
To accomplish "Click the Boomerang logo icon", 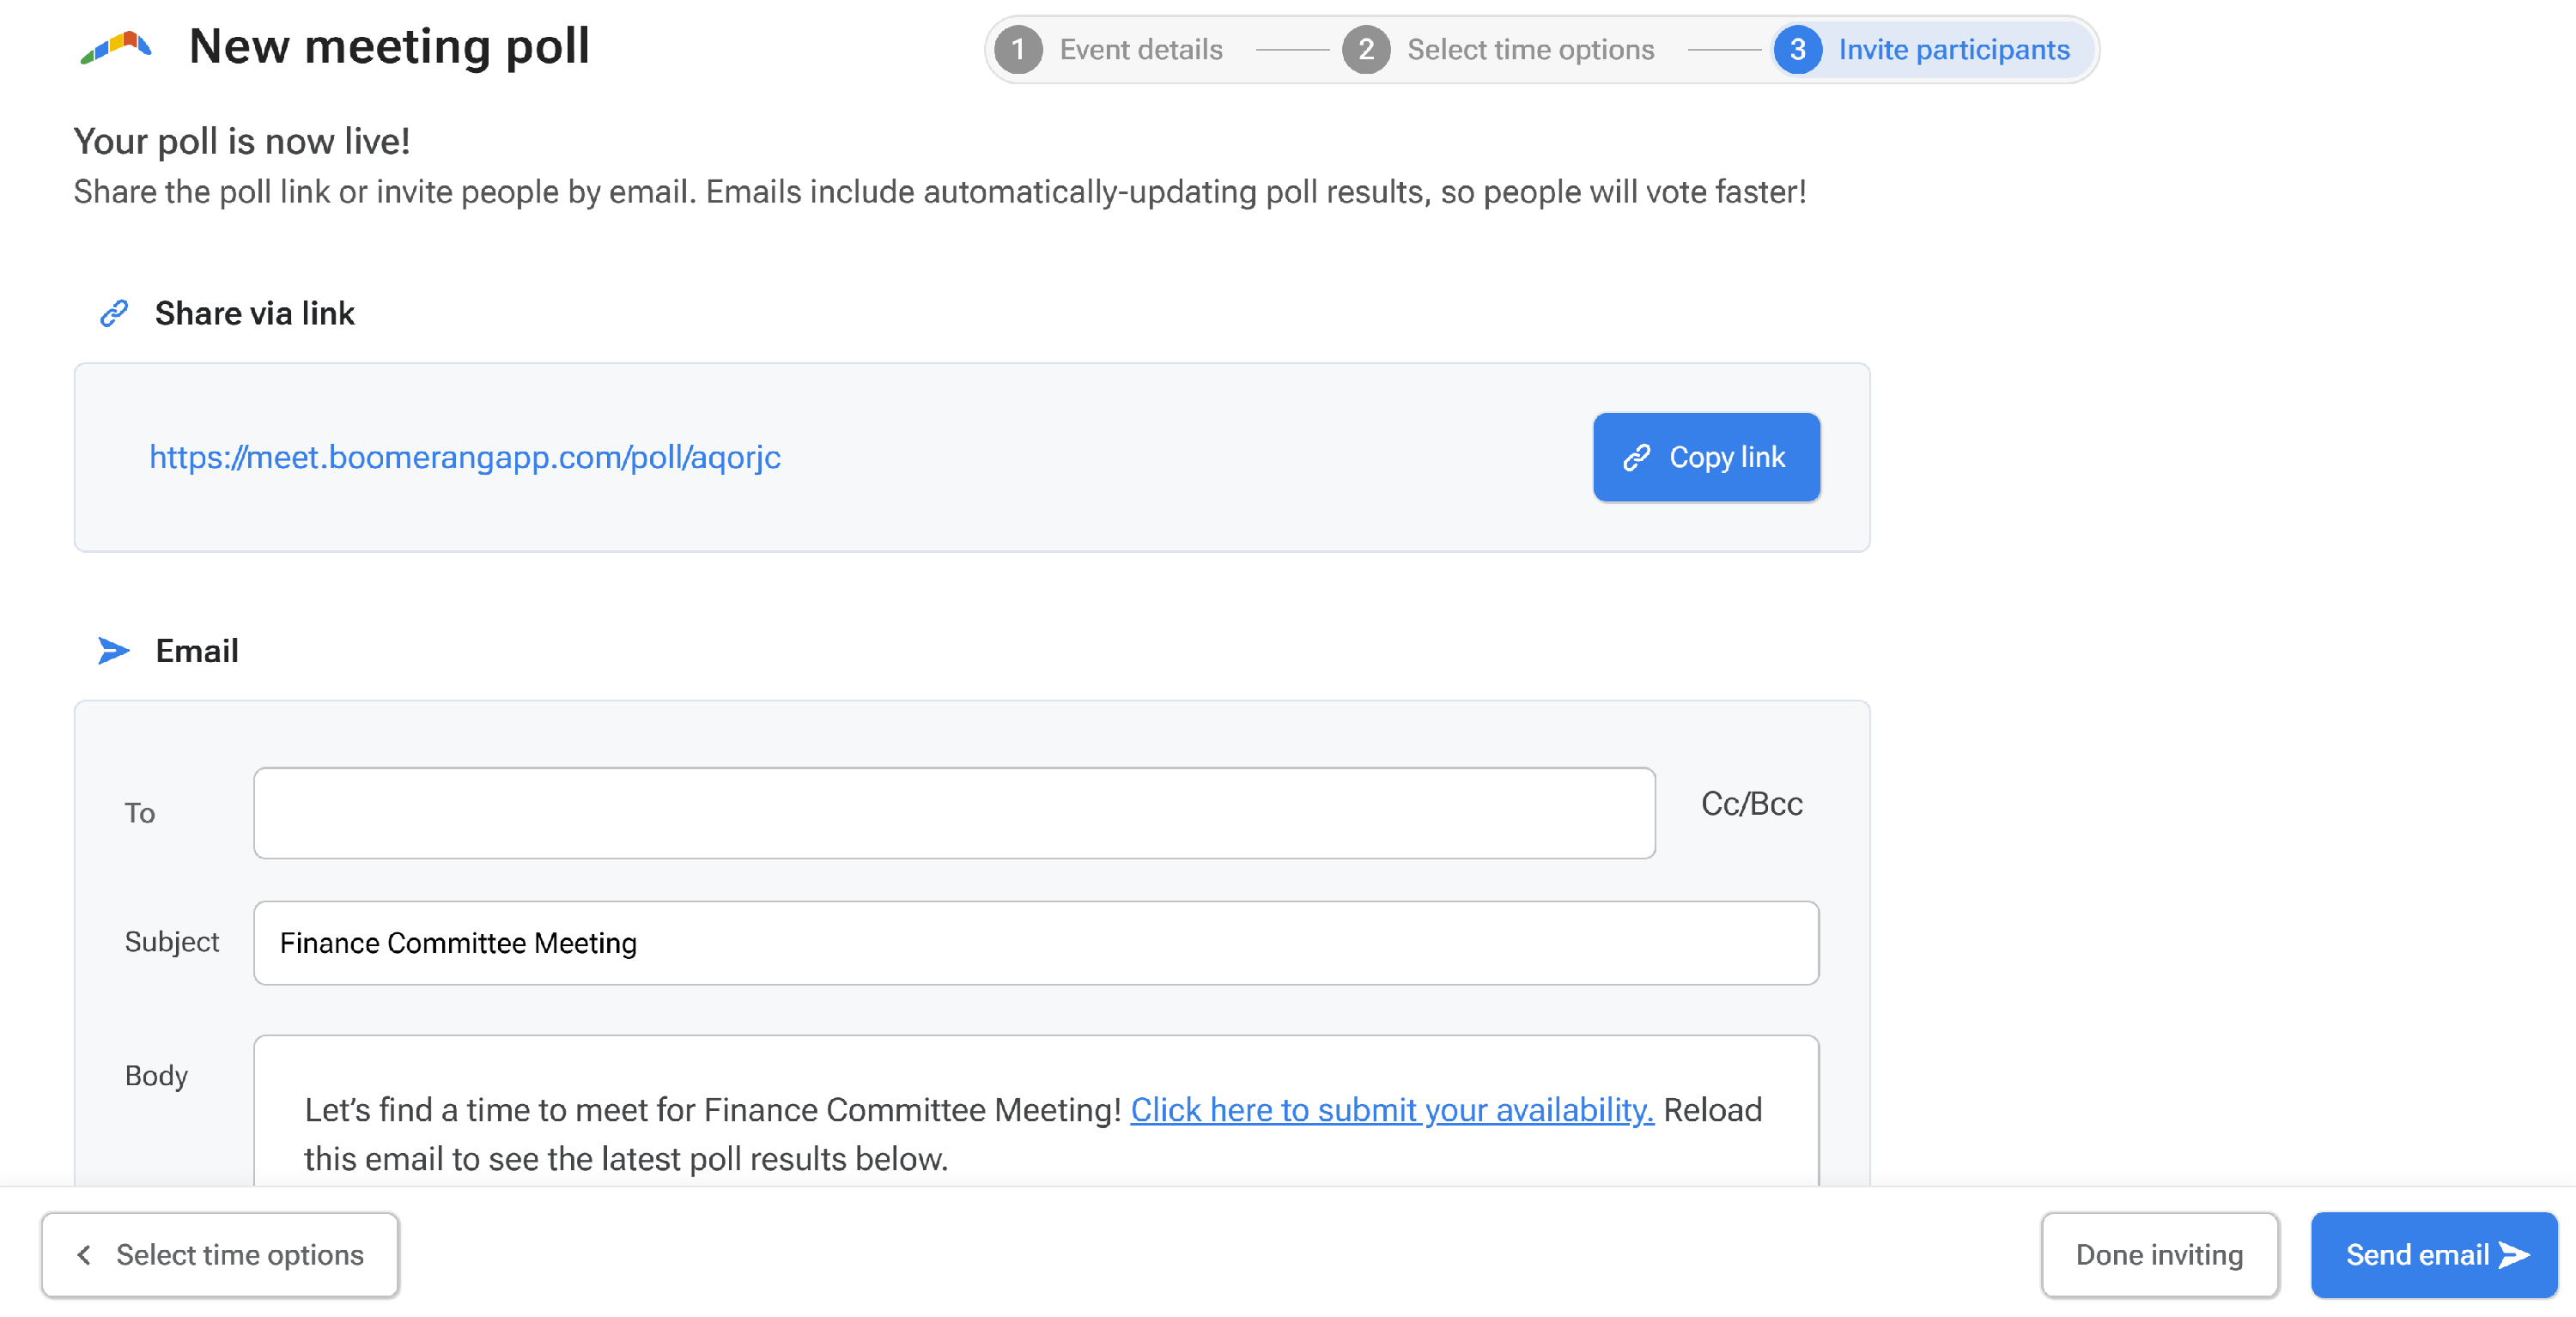I will tap(116, 47).
